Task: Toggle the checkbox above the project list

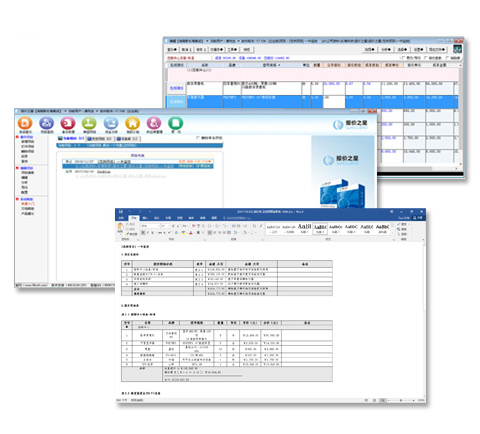Action: pyautogui.click(x=198, y=138)
